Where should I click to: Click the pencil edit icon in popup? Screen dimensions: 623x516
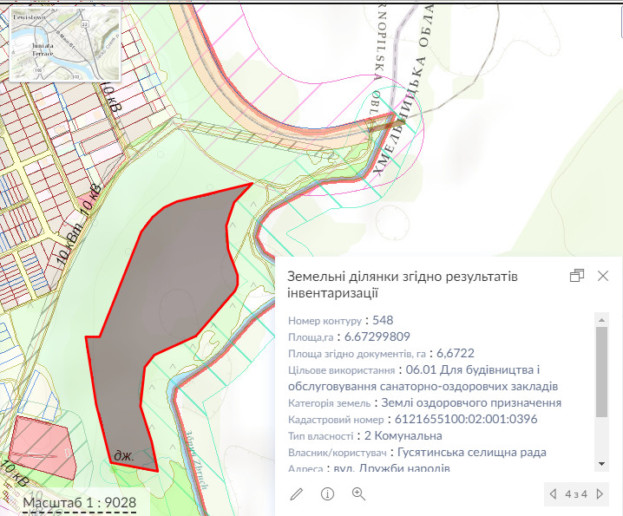pyautogui.click(x=297, y=493)
